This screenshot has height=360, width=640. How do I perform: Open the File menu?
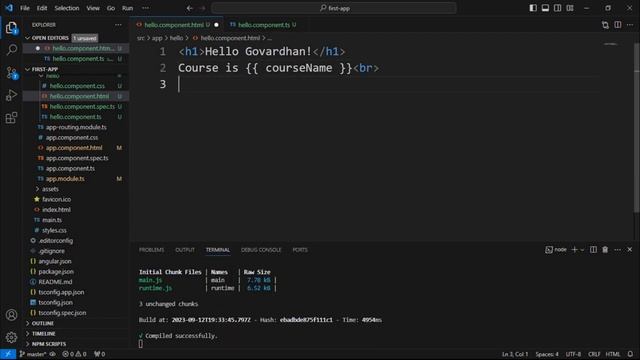[25, 8]
